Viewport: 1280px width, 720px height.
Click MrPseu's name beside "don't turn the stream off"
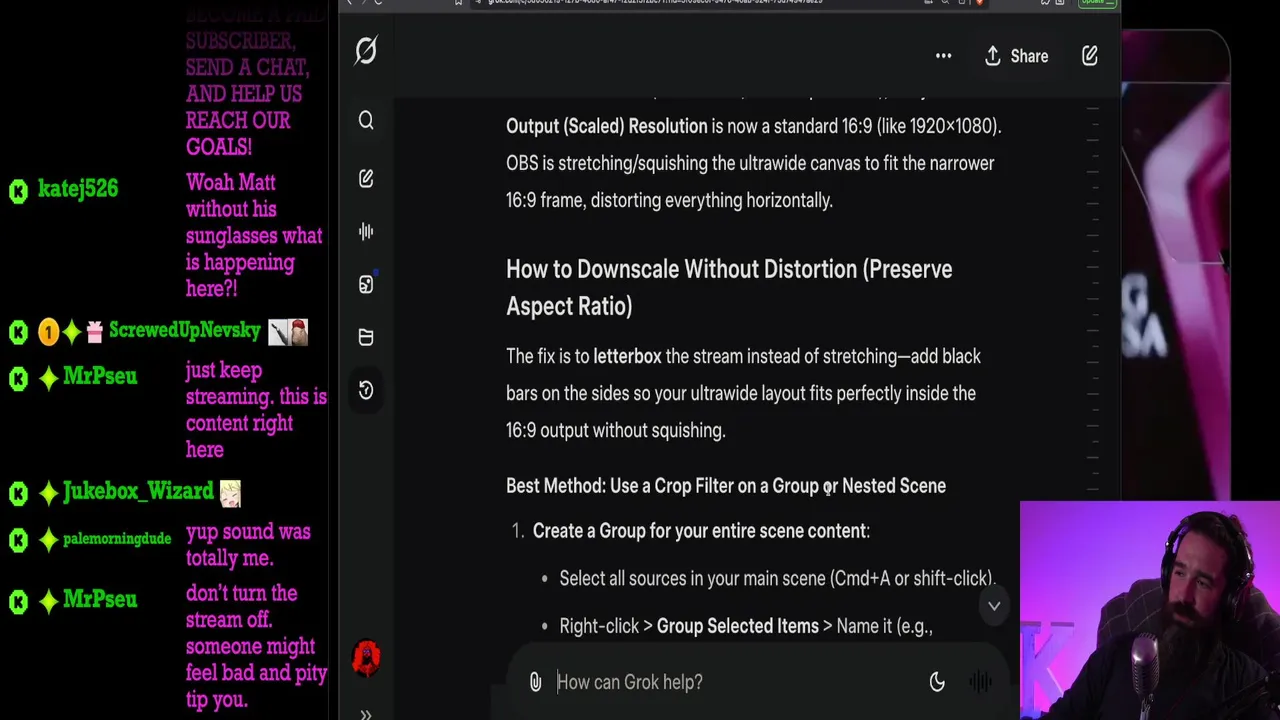[100, 600]
